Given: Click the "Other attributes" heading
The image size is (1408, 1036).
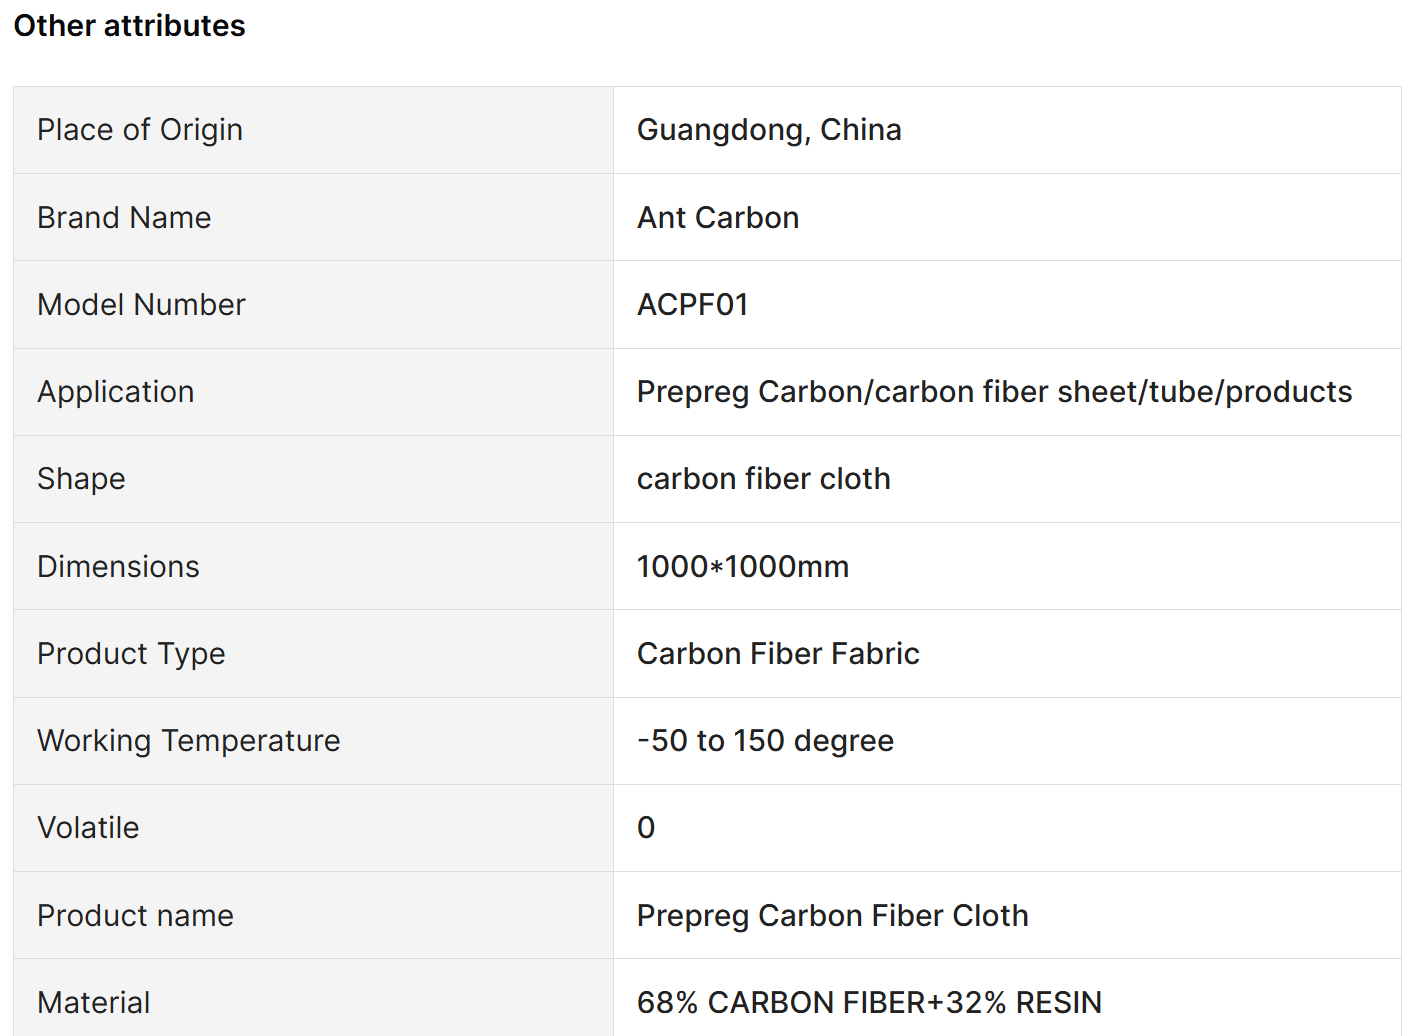Looking at the screenshot, I should click(129, 26).
